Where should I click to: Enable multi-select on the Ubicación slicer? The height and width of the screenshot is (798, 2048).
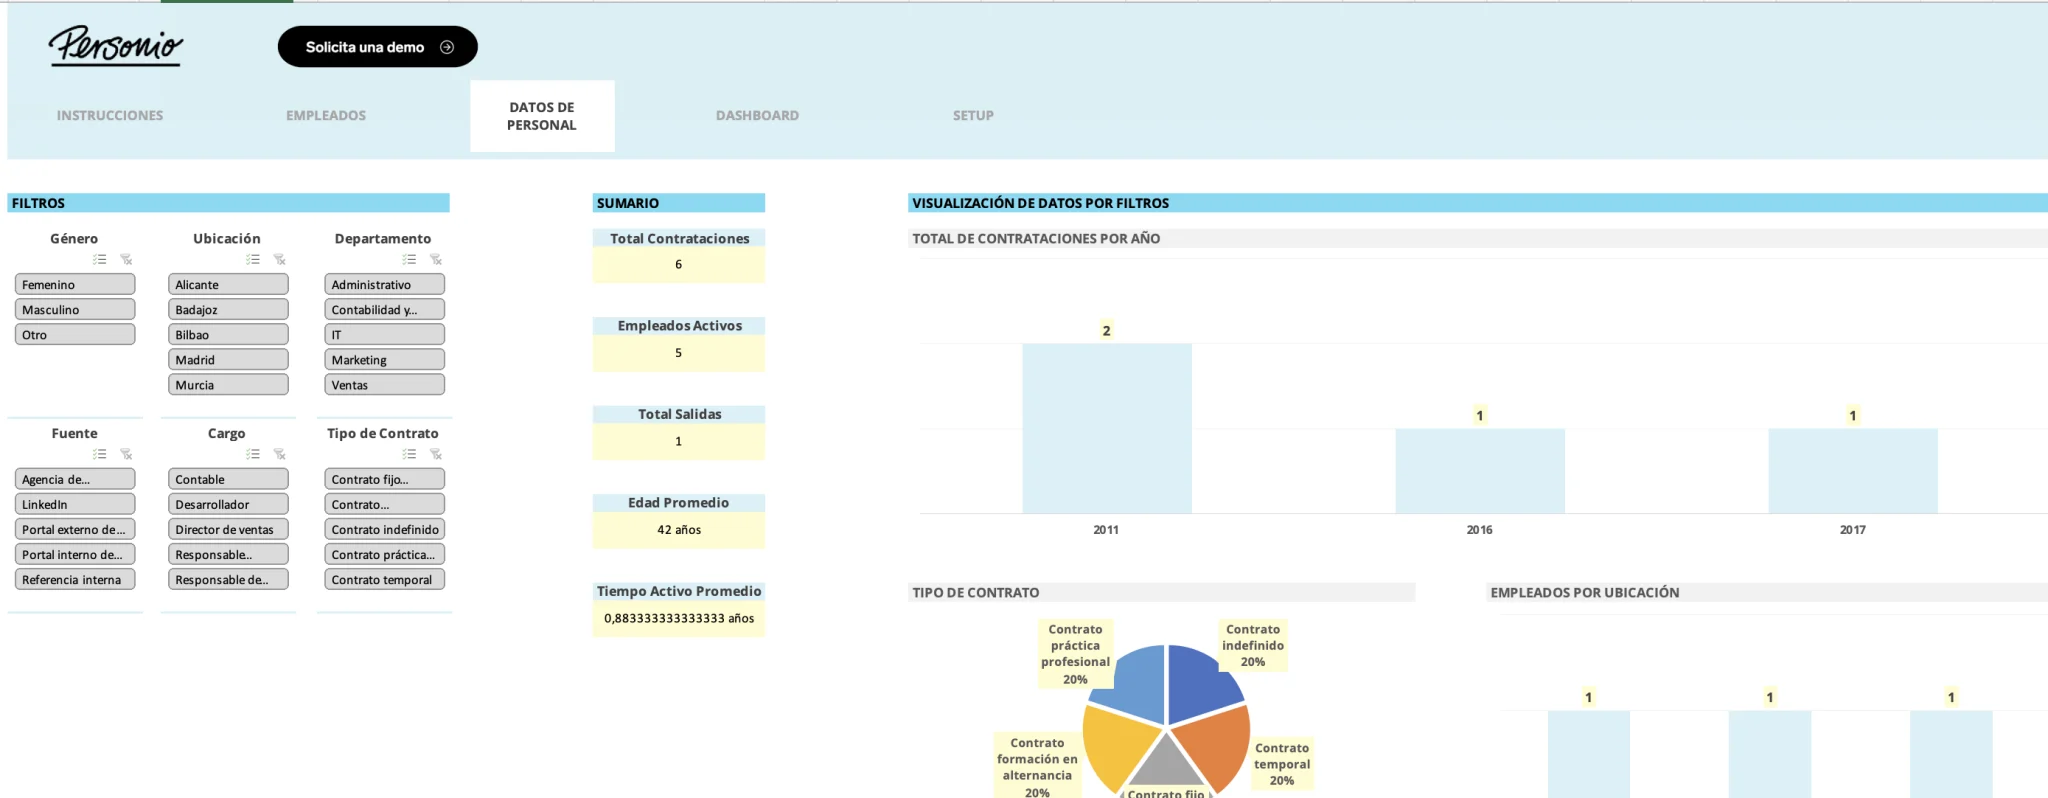click(x=253, y=259)
